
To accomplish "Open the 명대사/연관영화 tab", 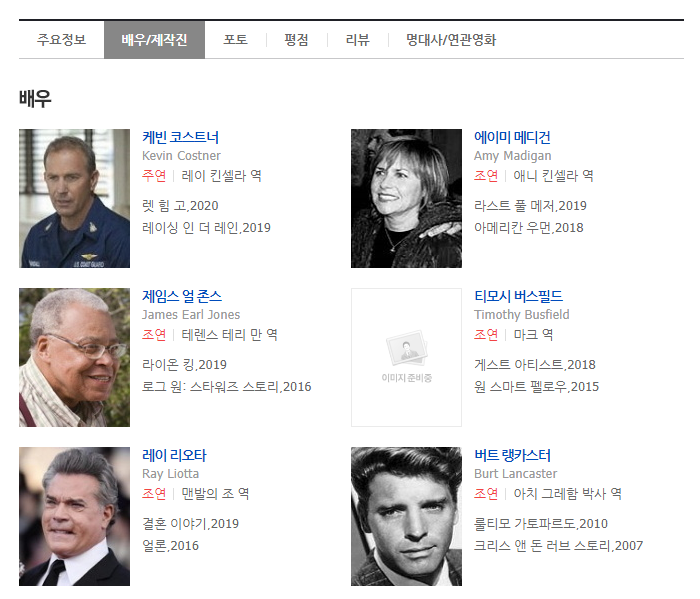I will pos(450,40).
